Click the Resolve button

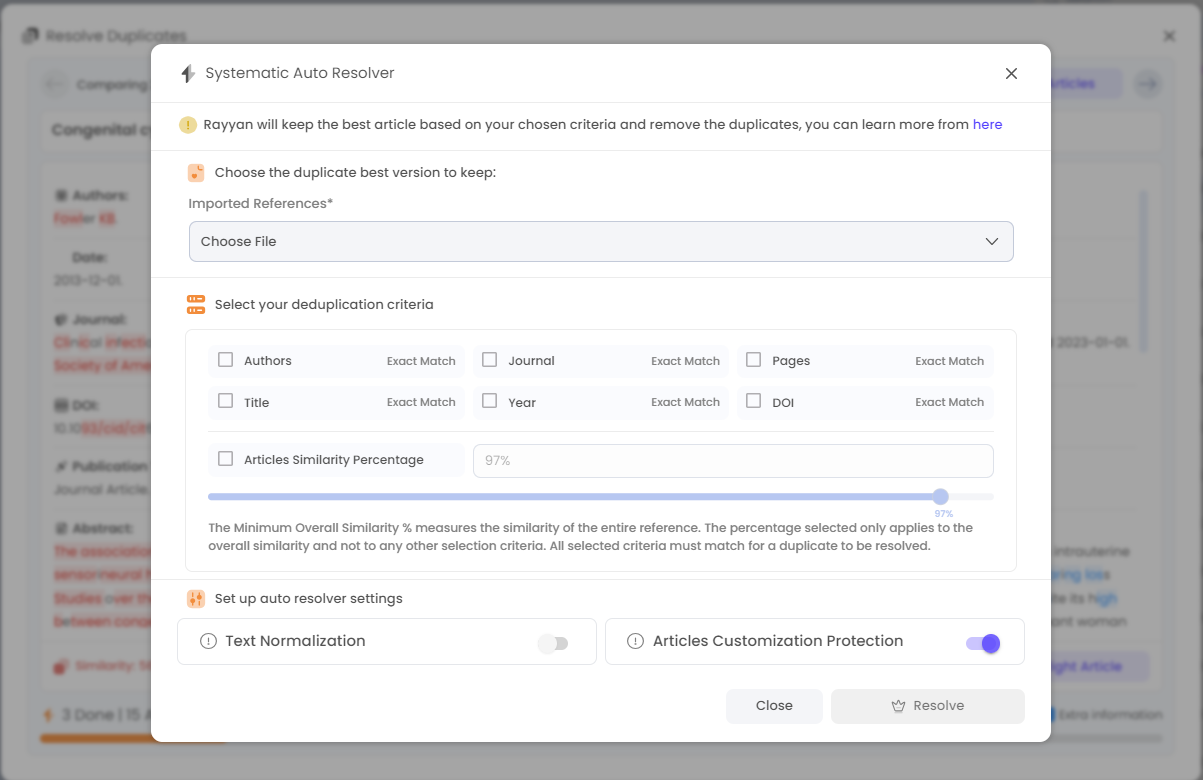(927, 706)
